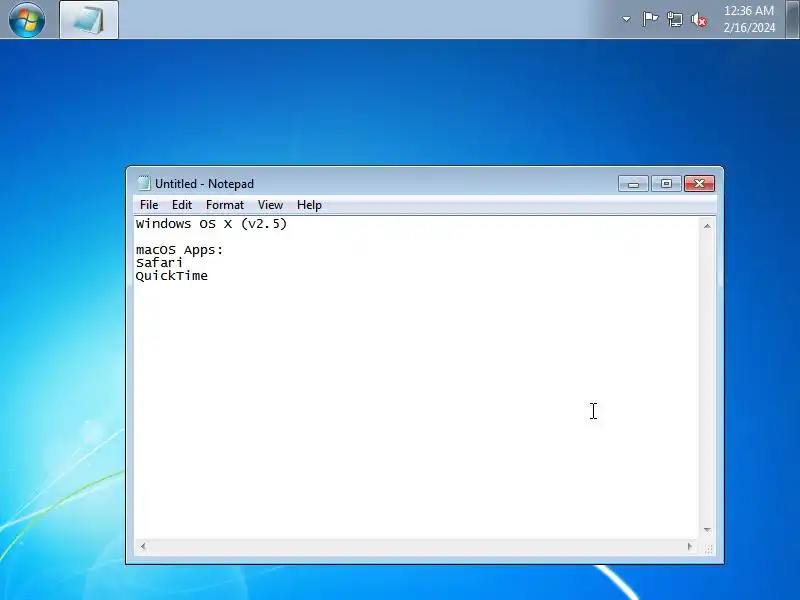This screenshot has width=800, height=600.
Task: Place cursor in 'Windows OS X (v2.5)' line
Action: click(211, 223)
